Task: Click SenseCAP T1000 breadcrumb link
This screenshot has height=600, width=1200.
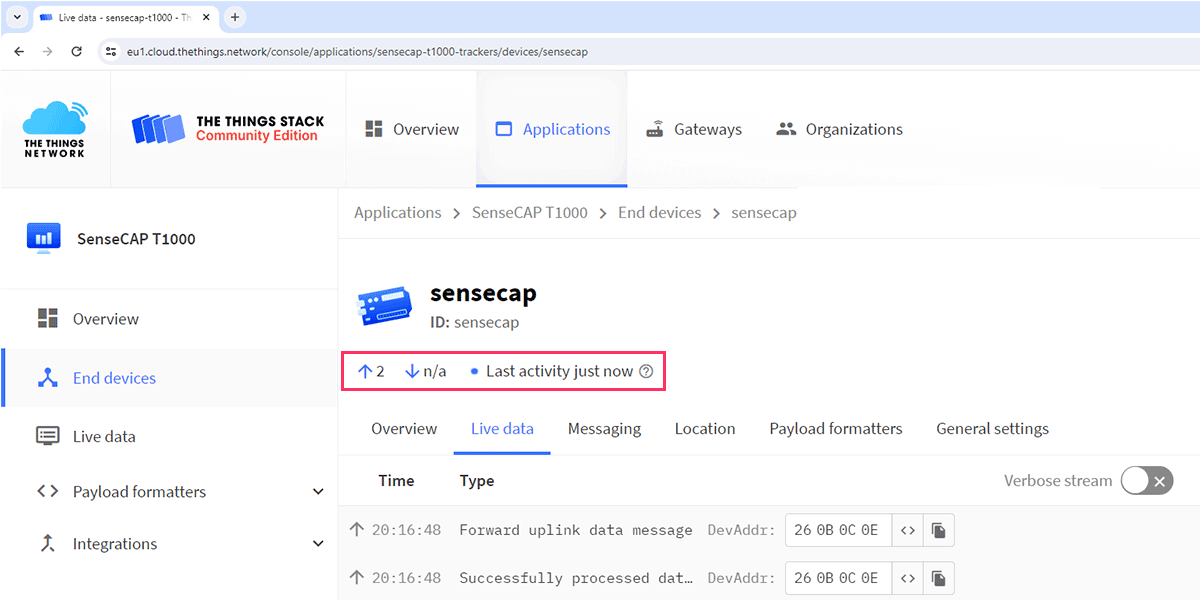Action: [x=530, y=212]
